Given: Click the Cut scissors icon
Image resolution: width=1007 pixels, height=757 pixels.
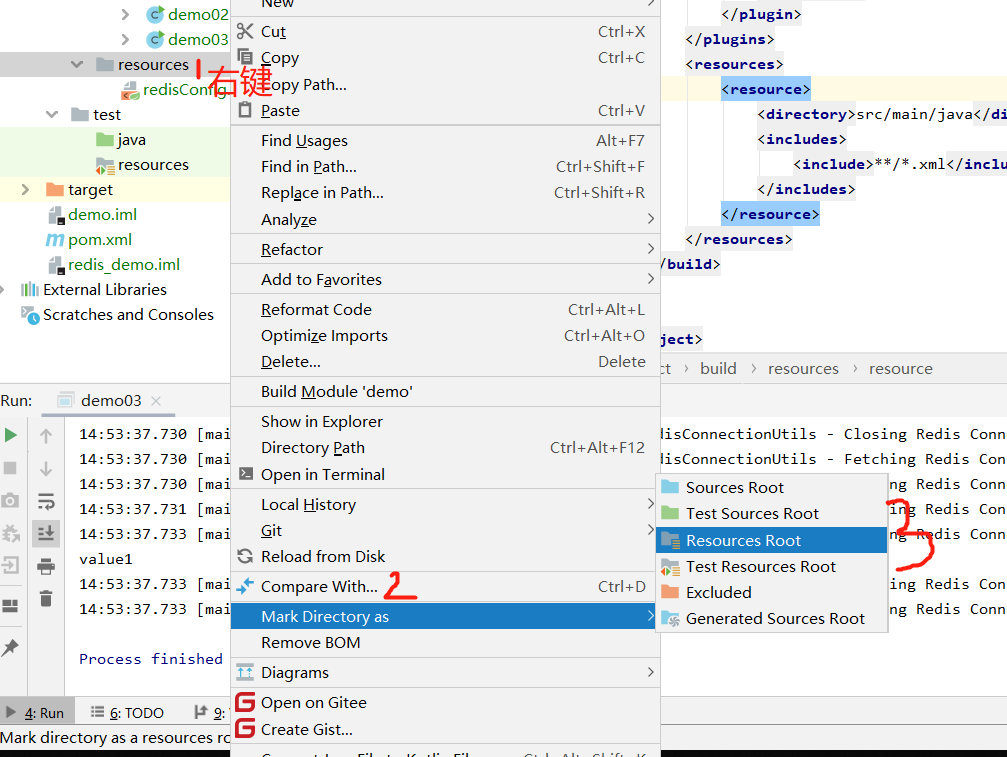Looking at the screenshot, I should [245, 31].
